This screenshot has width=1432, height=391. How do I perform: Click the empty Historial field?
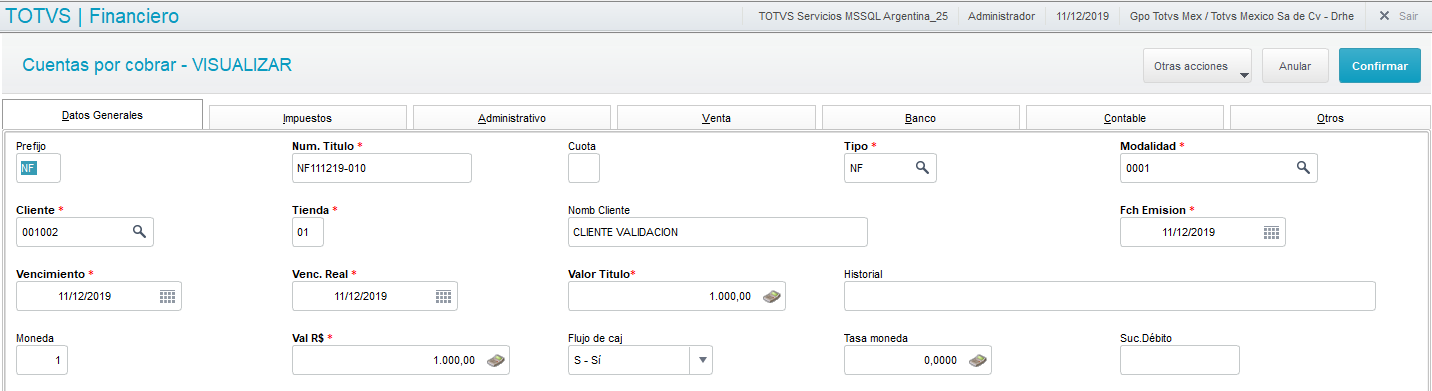pyautogui.click(x=1110, y=296)
